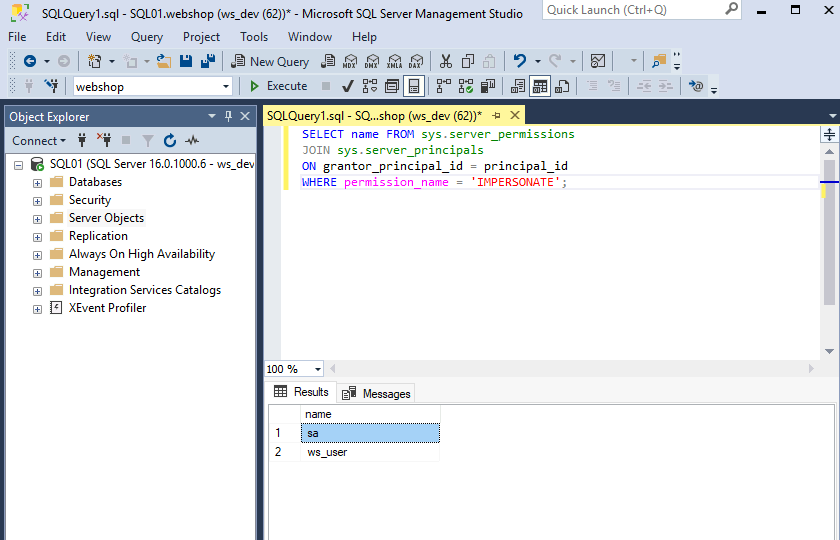The image size is (840, 540).
Task: Save the current query file
Action: coord(186,62)
